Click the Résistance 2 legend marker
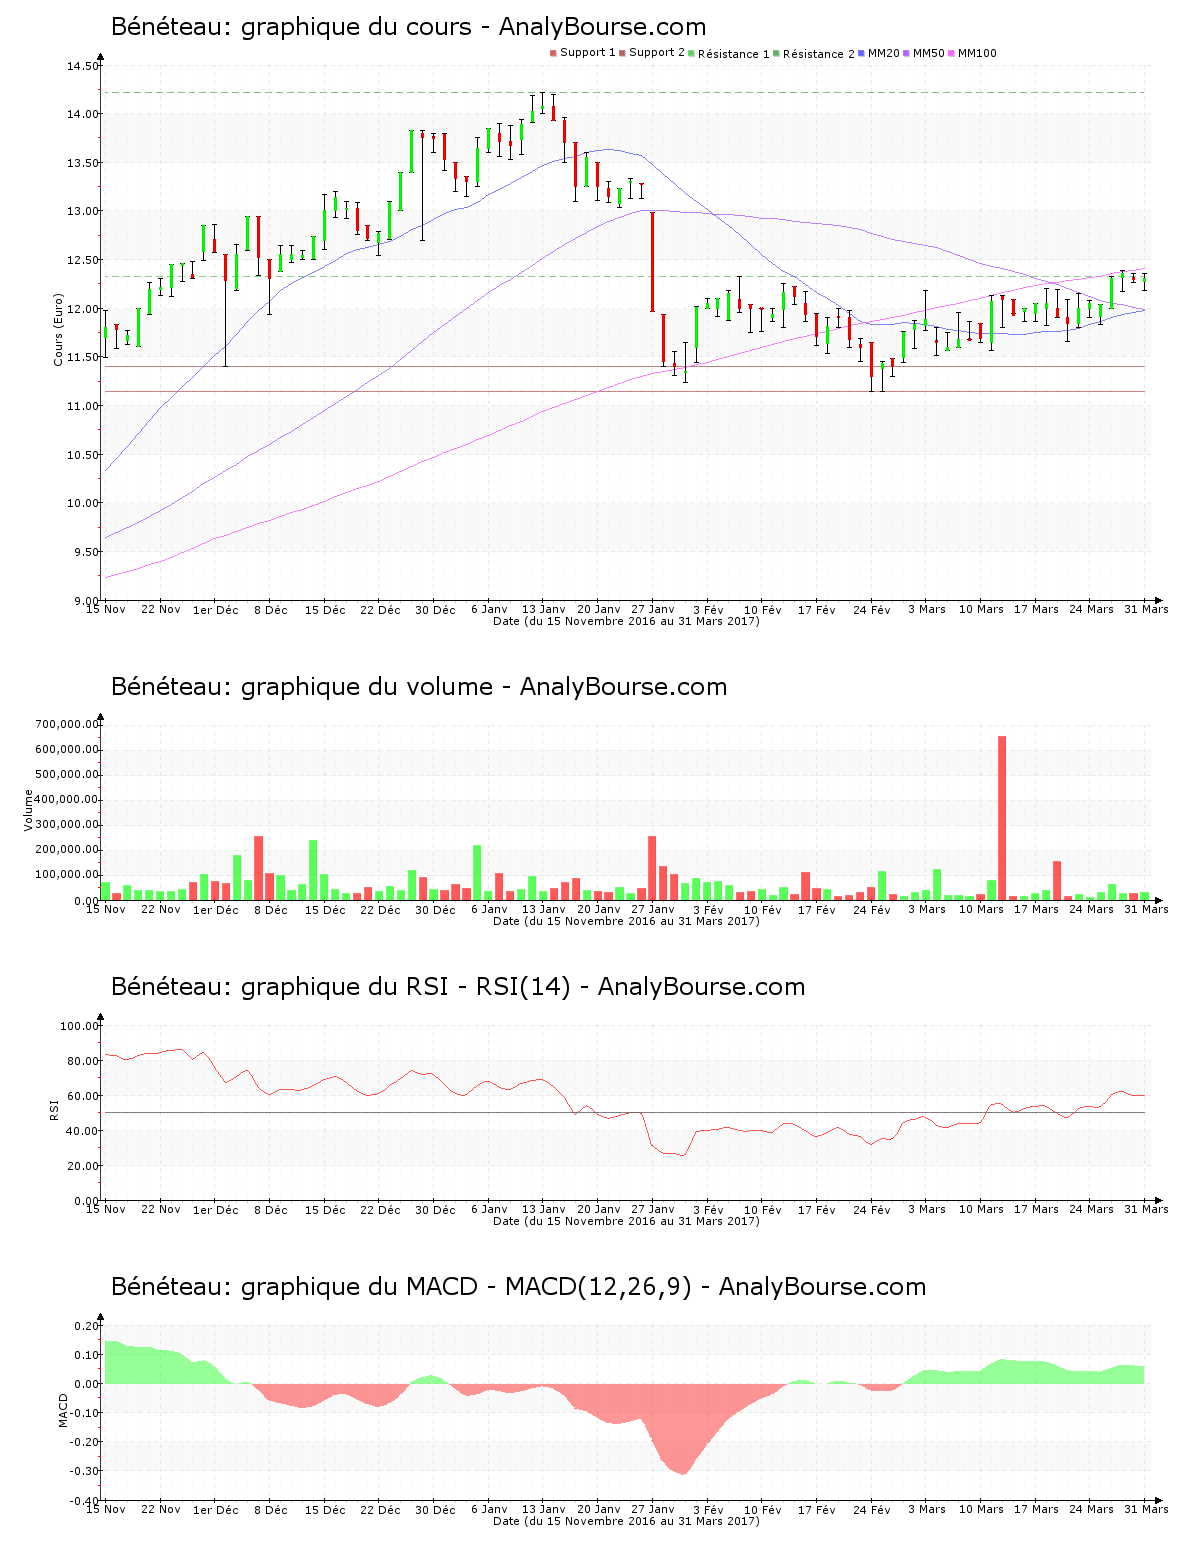This screenshot has width=1200, height=1550. click(x=776, y=53)
